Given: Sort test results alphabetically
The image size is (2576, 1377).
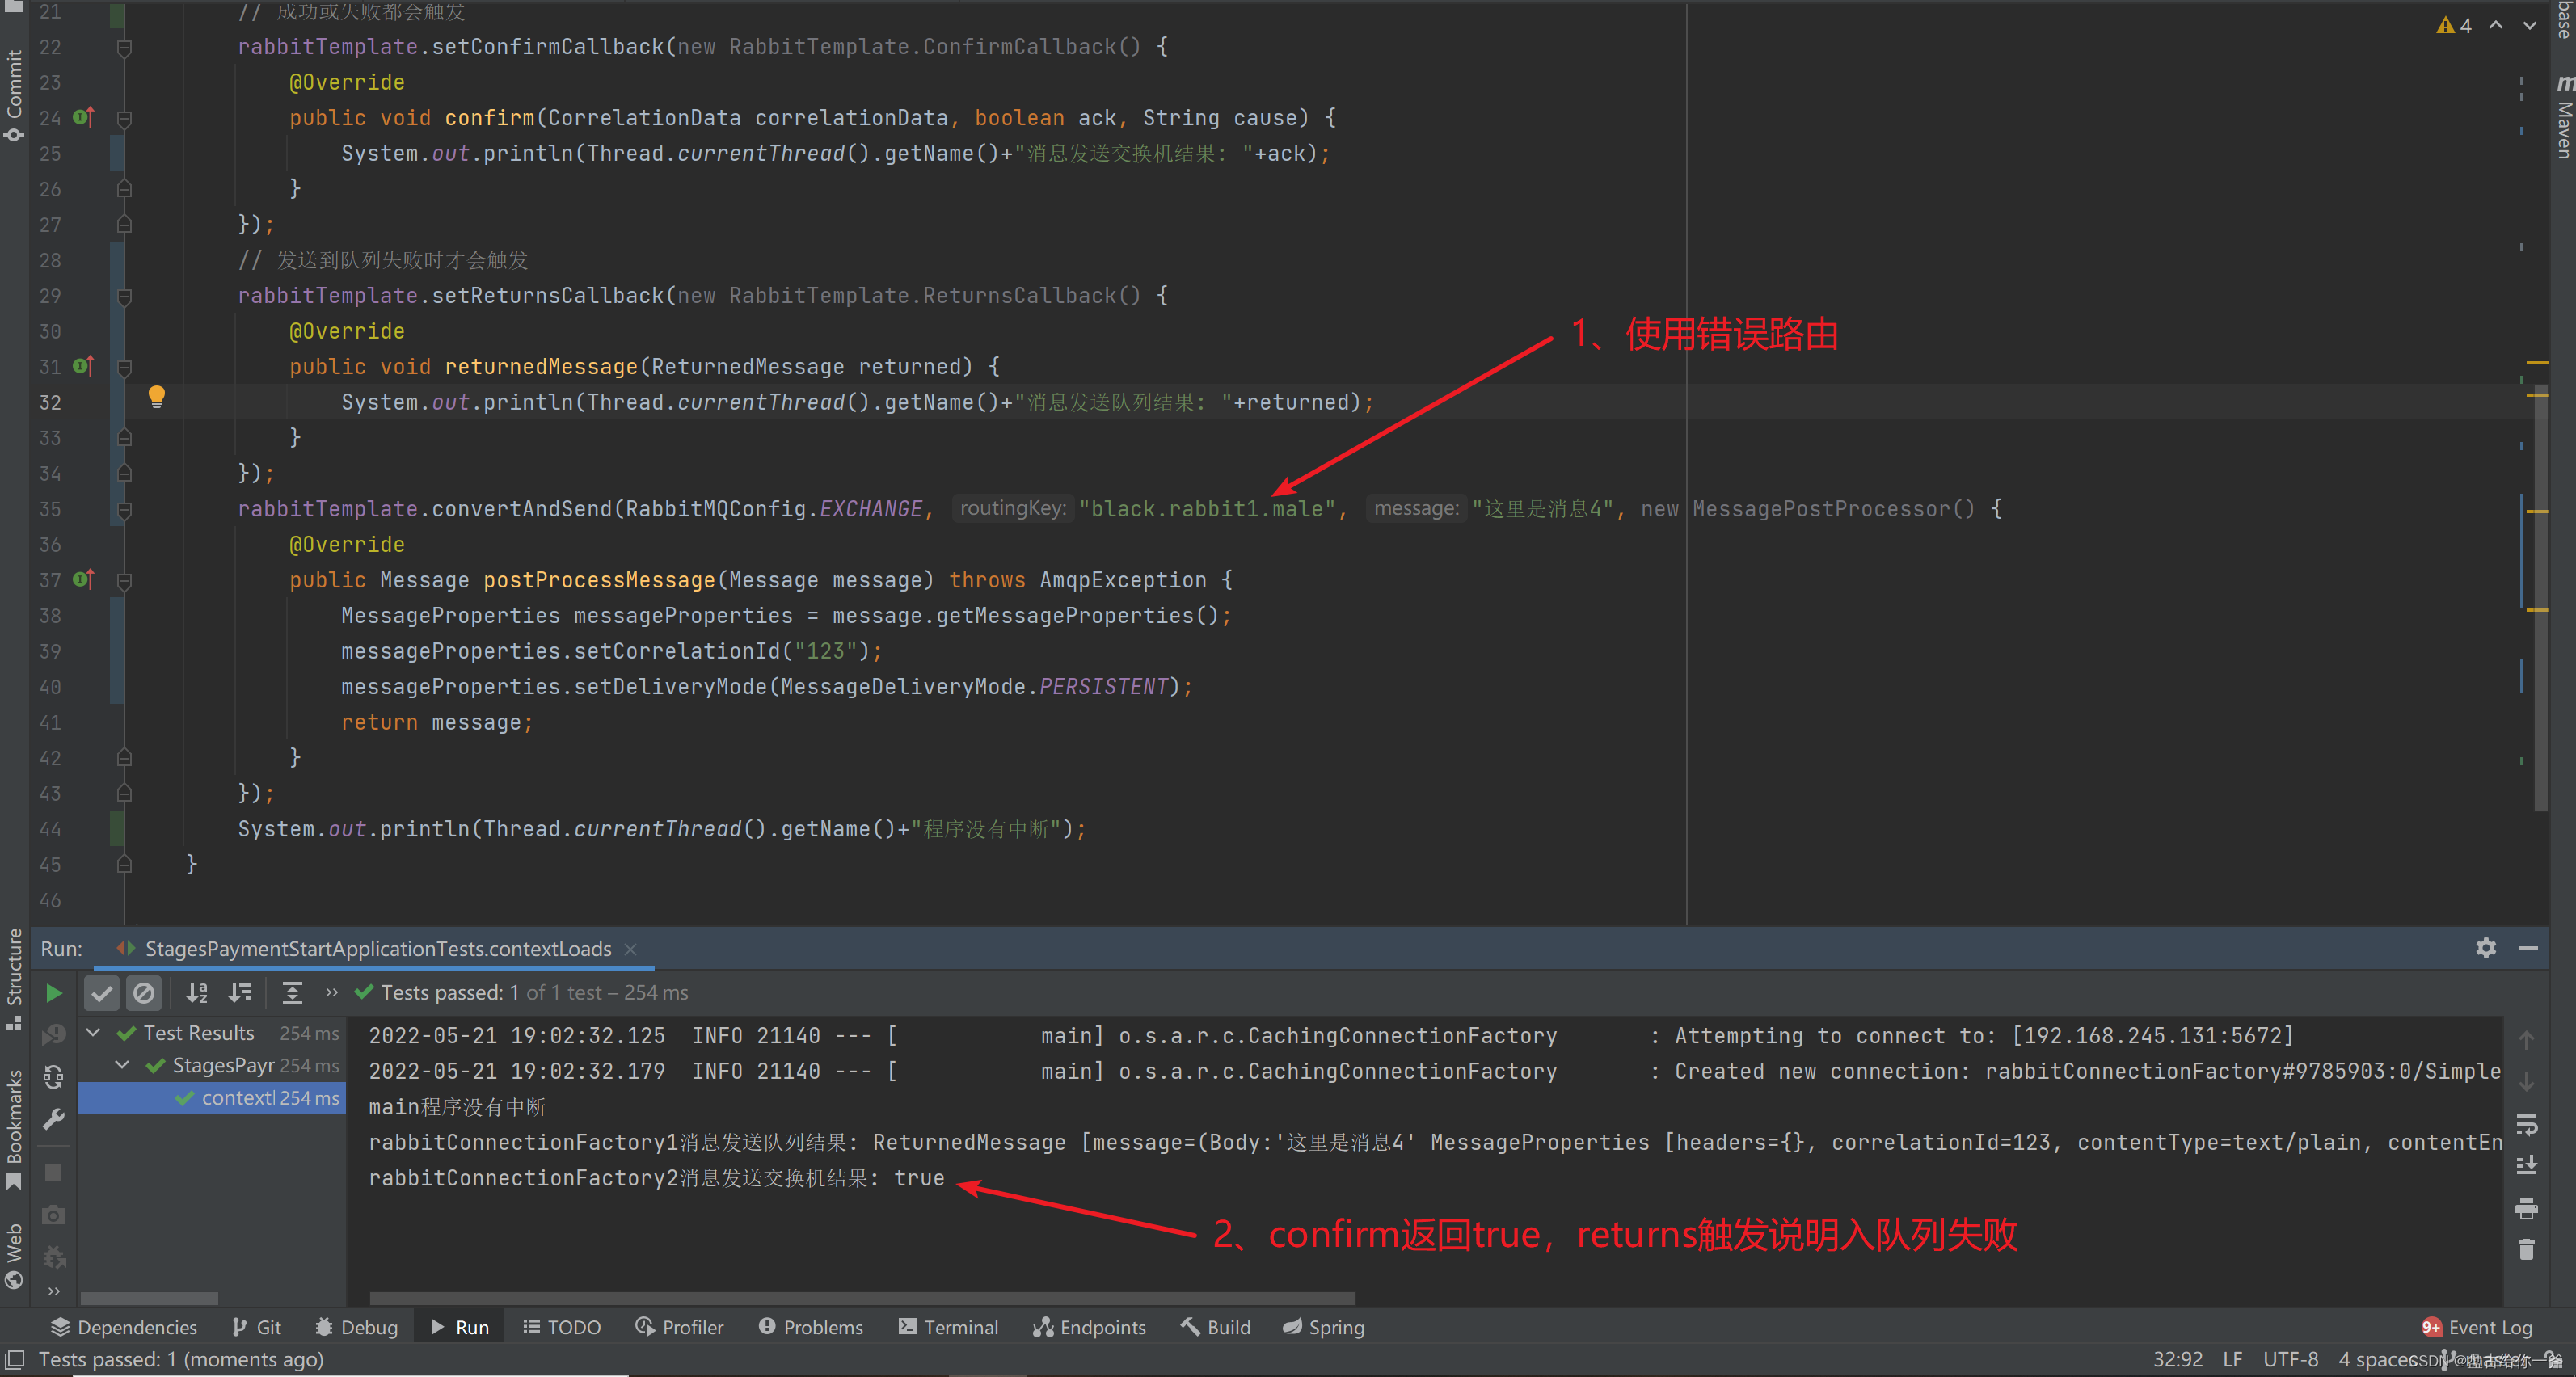Looking at the screenshot, I should [x=197, y=992].
